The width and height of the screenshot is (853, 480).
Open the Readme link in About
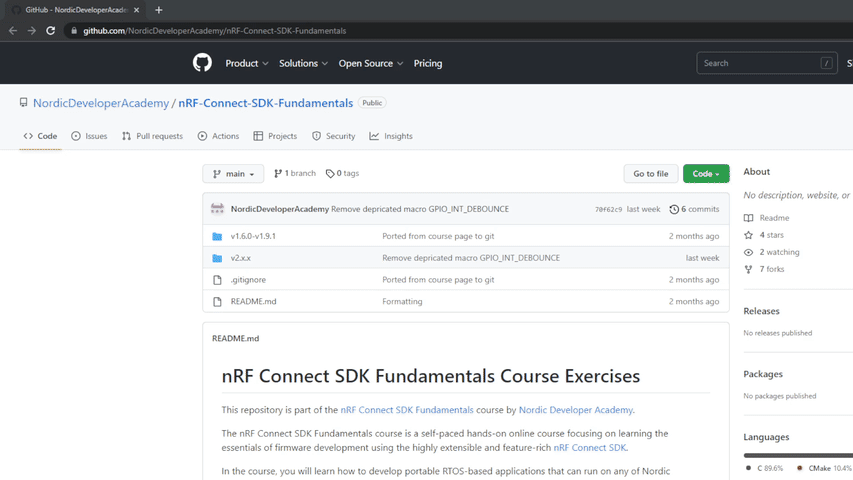coord(767,218)
